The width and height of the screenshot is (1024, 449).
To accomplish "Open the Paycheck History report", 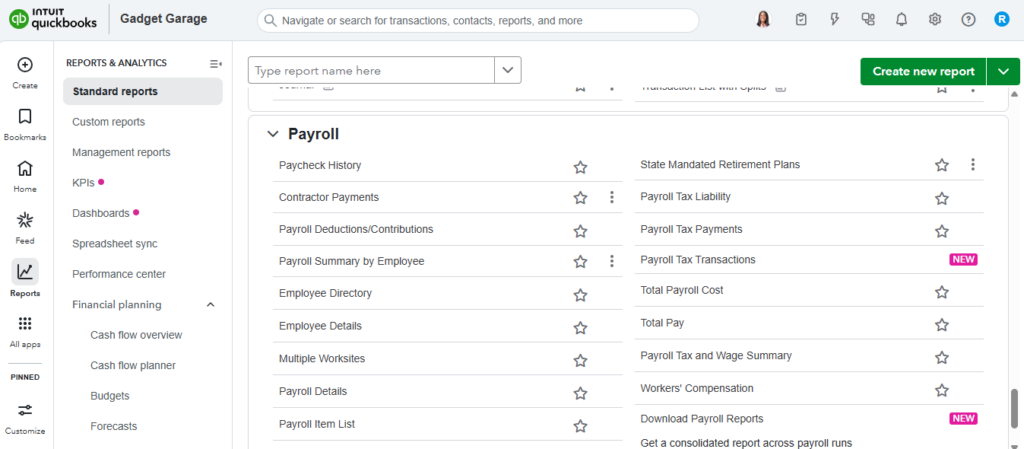I will click(320, 166).
